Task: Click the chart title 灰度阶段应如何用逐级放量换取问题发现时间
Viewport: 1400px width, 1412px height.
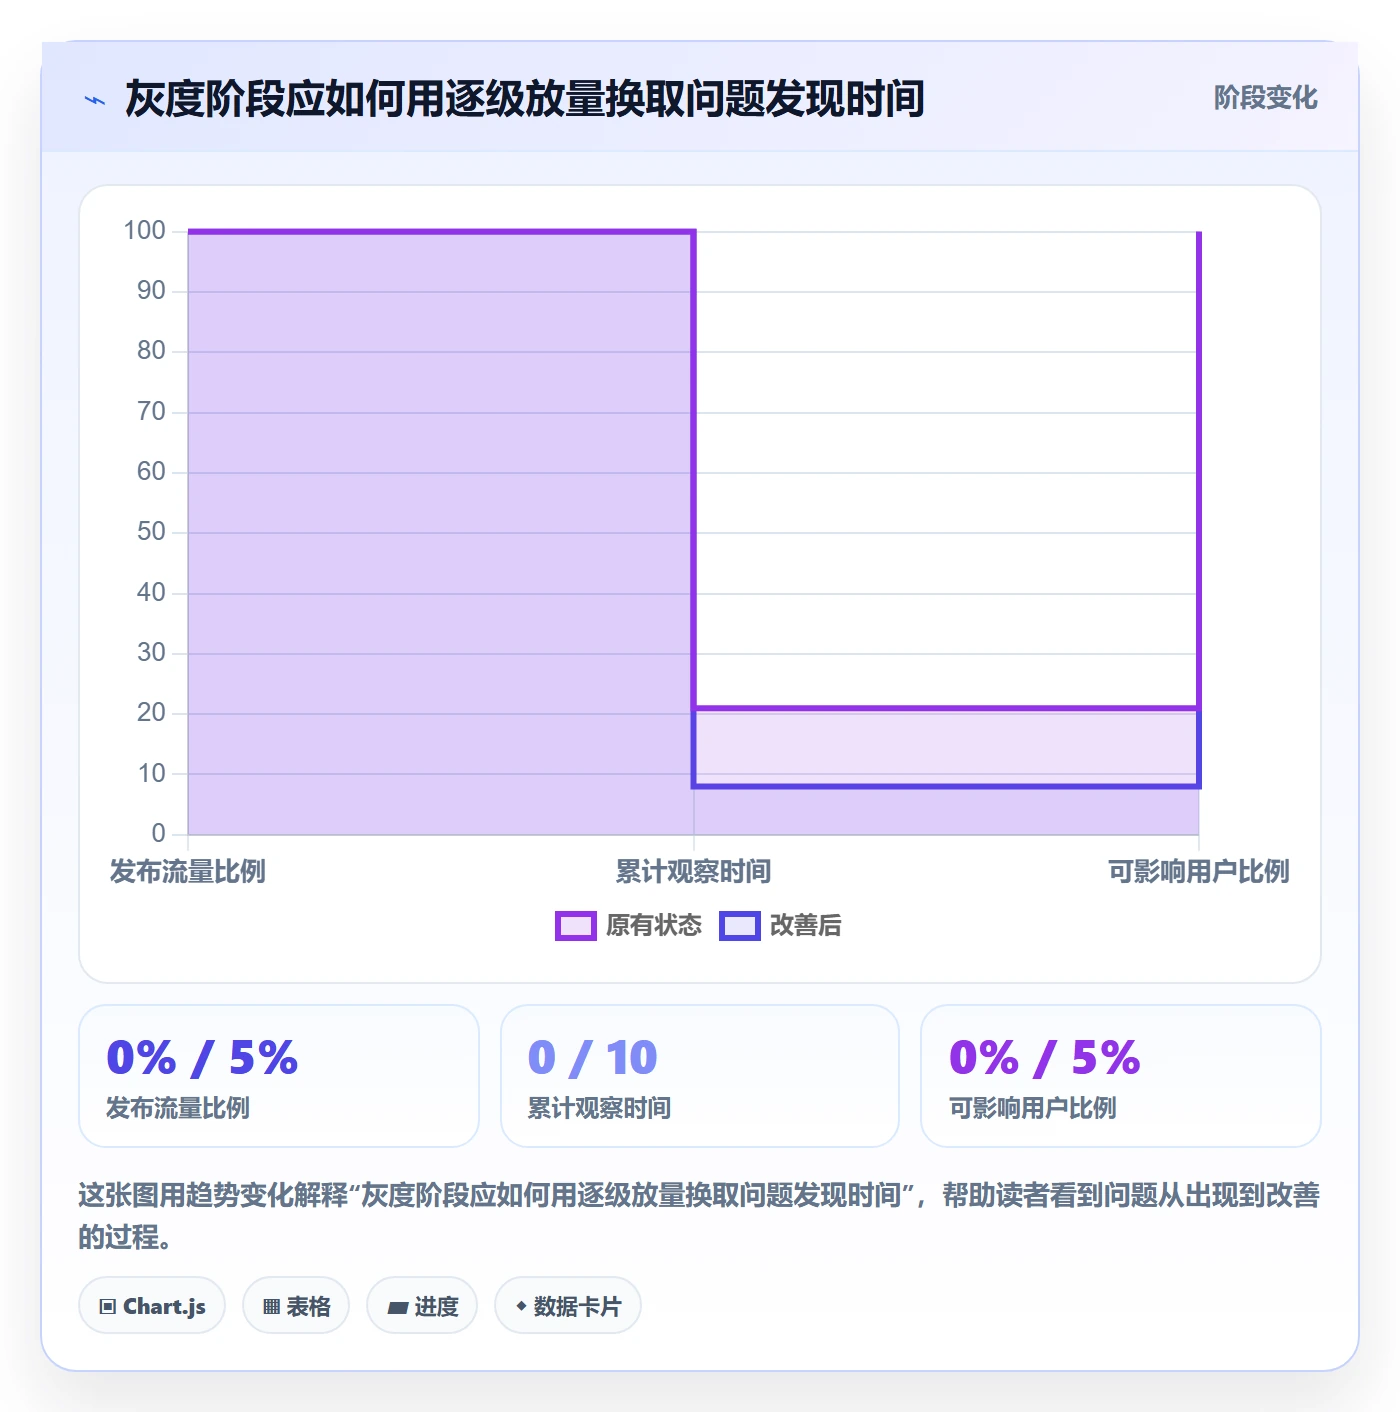Action: [x=525, y=99]
